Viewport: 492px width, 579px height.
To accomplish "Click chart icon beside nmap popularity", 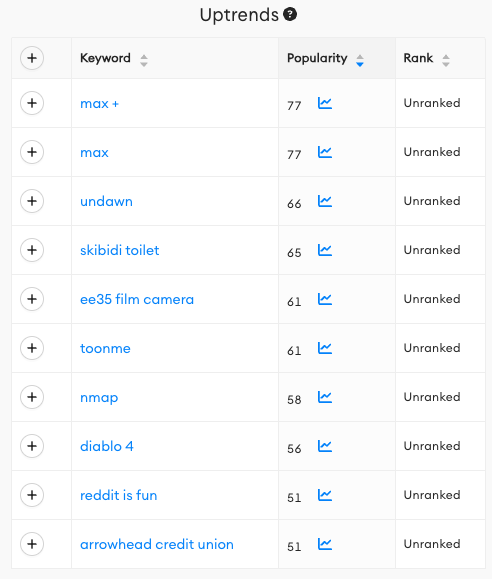I will 325,397.
